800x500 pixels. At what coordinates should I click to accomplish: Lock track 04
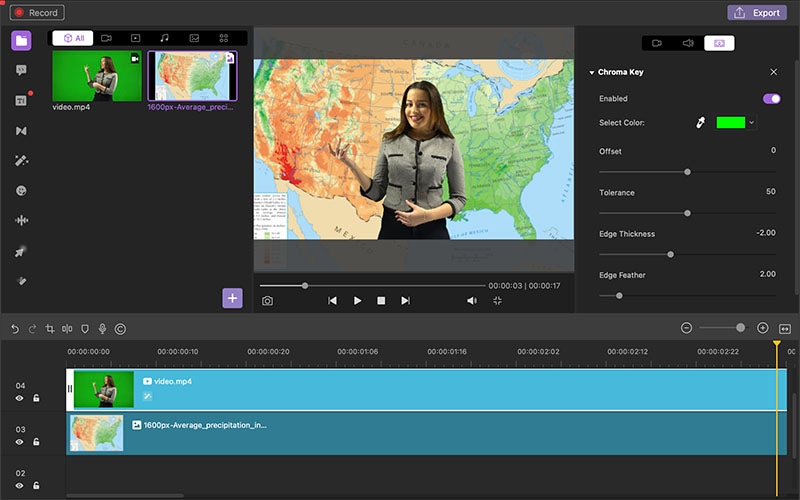pos(36,398)
